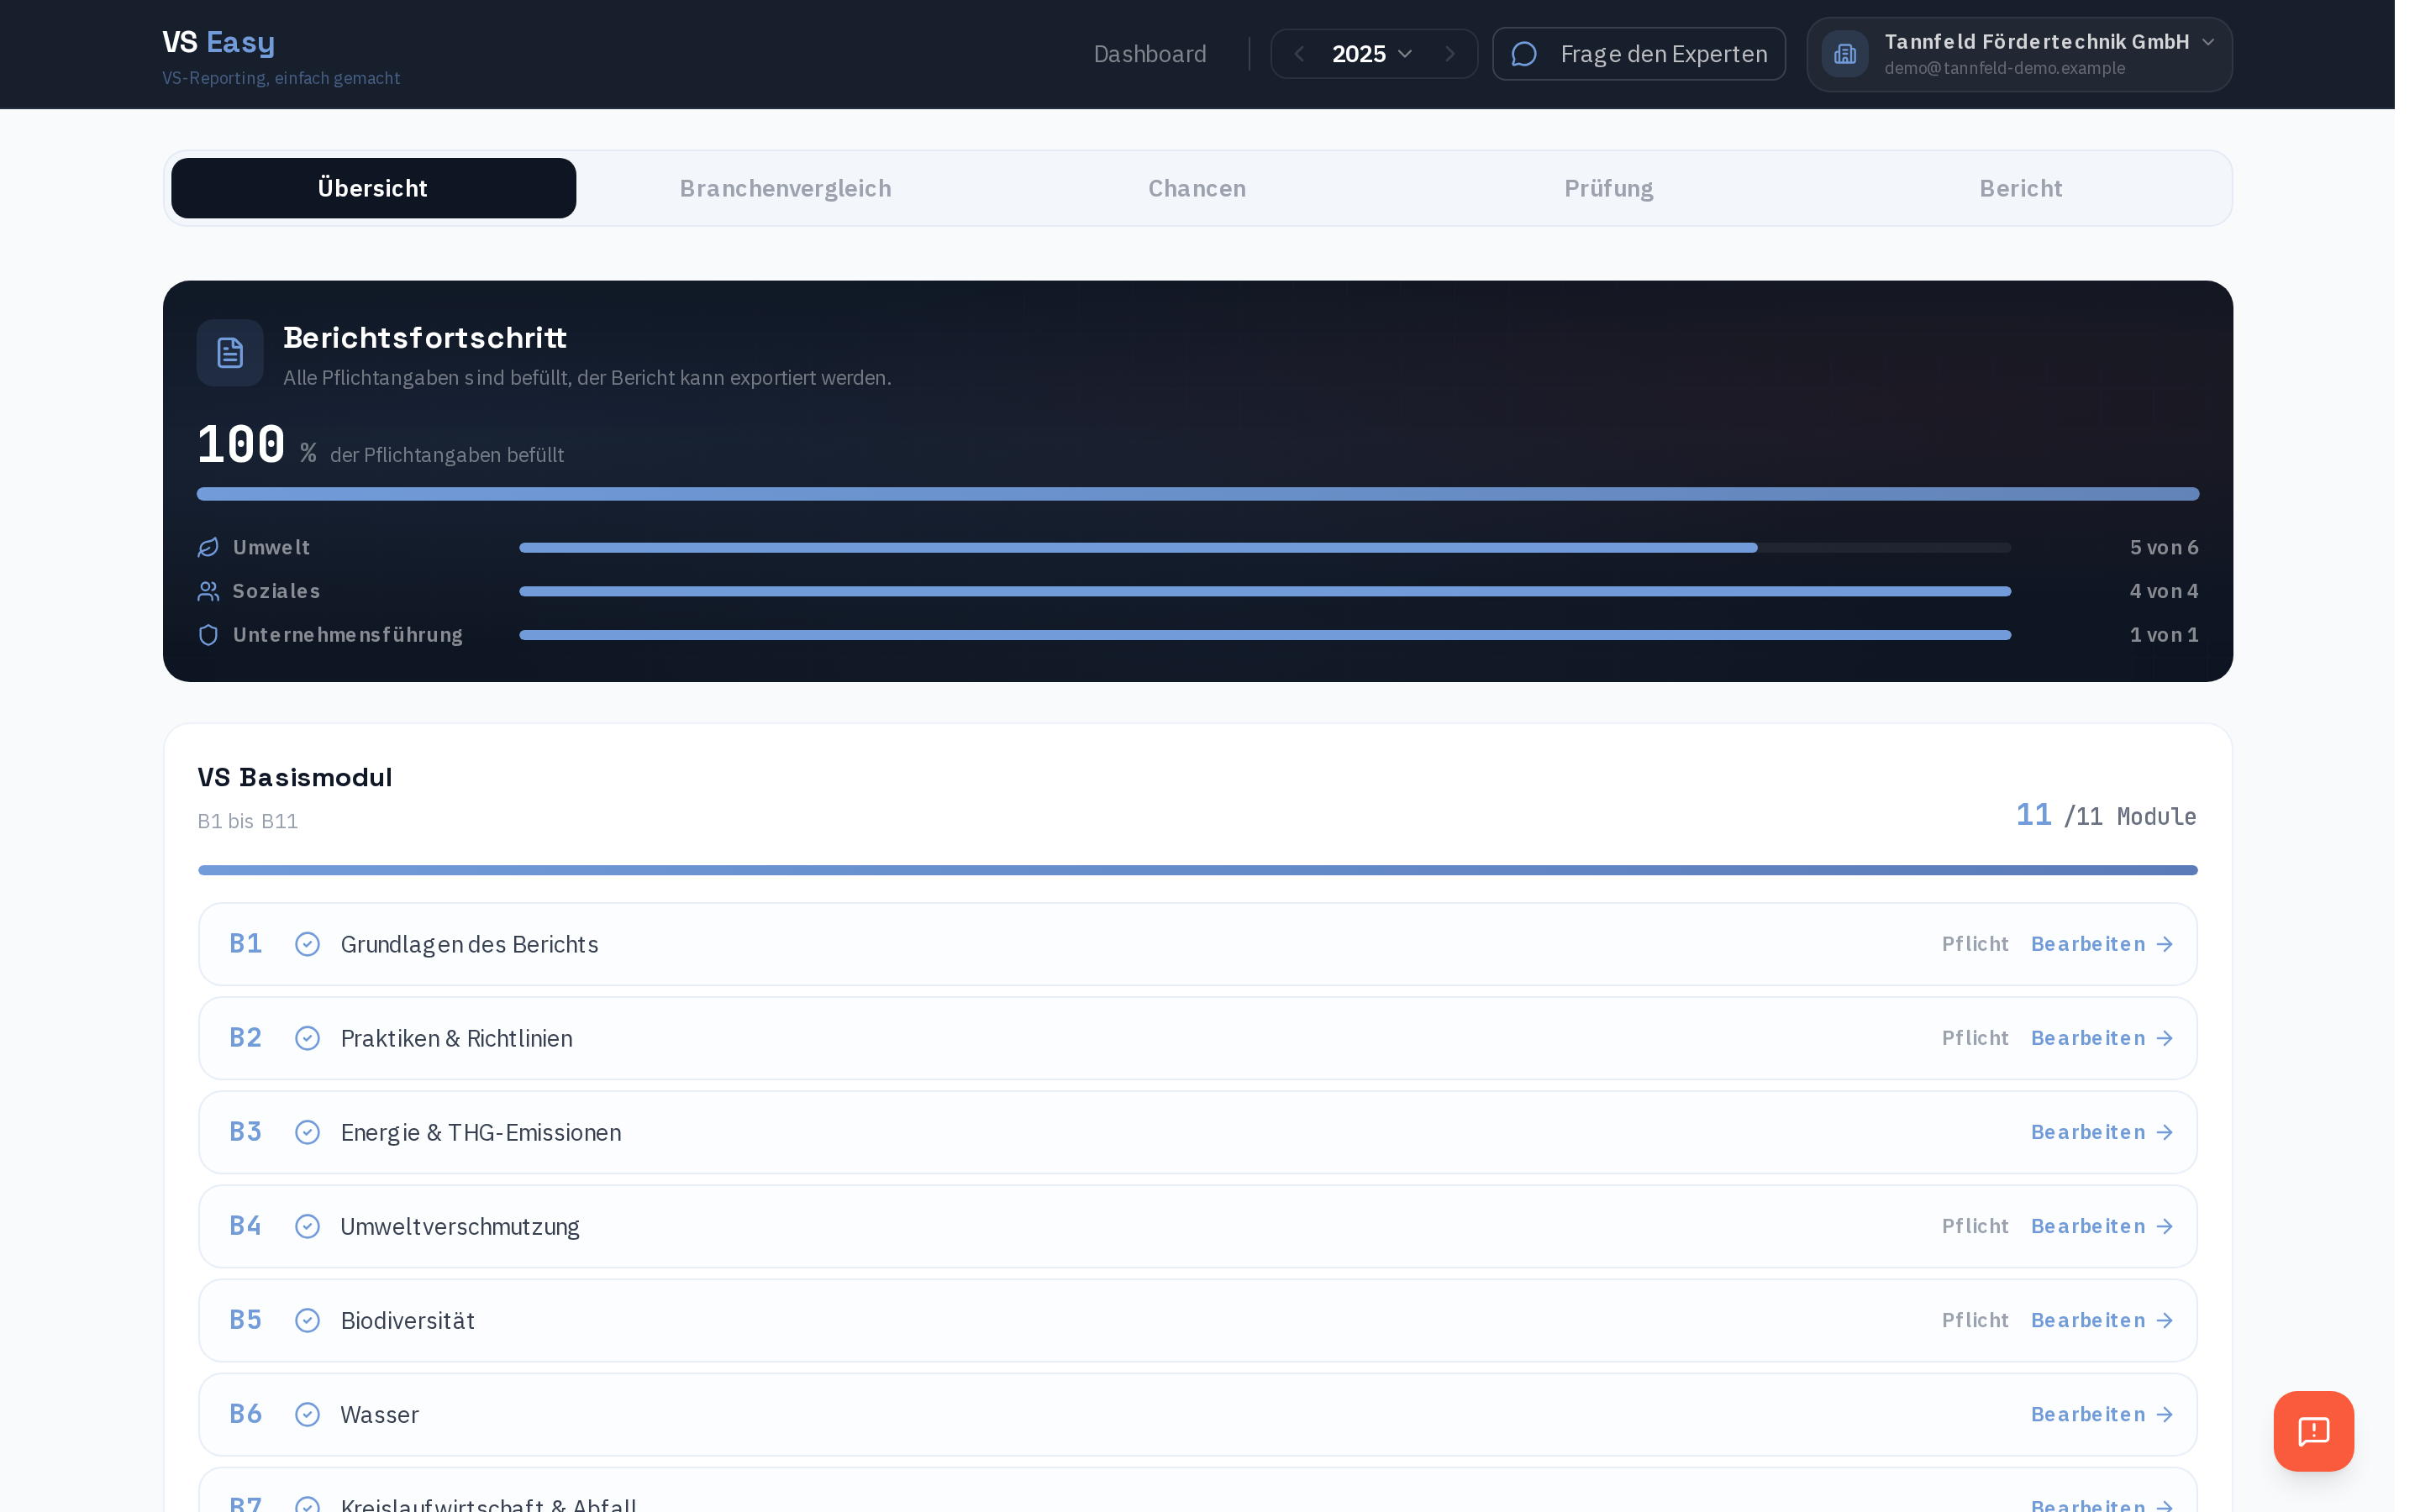
Task: Click the '11 /11 Module' counter
Action: [x=2106, y=816]
